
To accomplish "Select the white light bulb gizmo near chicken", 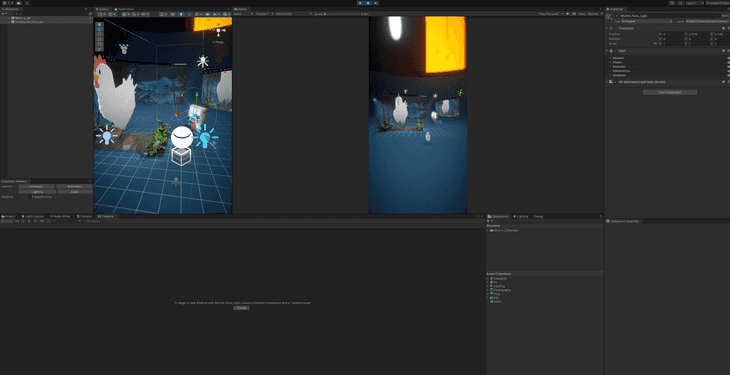I will click(107, 135).
